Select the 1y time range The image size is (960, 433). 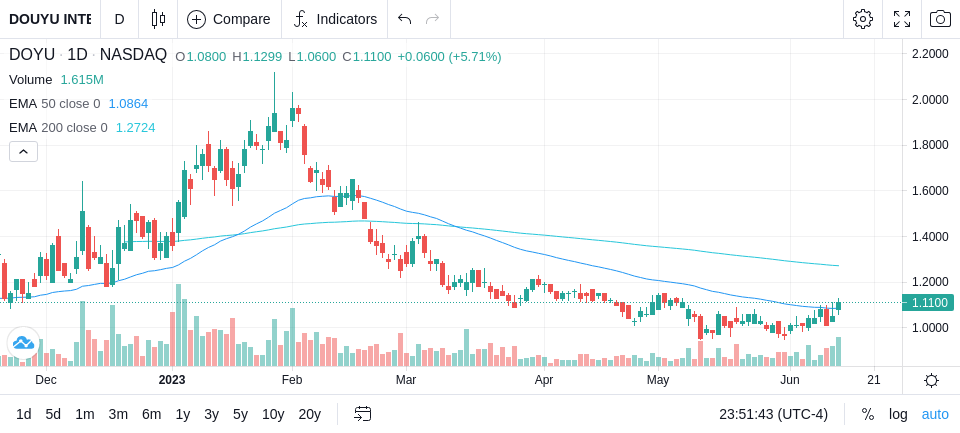(x=182, y=414)
